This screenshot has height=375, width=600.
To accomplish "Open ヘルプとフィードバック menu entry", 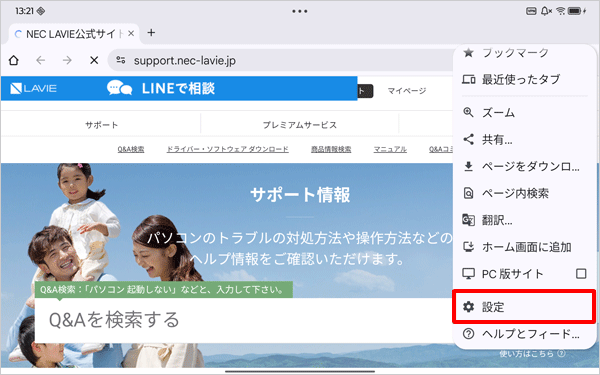I will pyautogui.click(x=524, y=334).
